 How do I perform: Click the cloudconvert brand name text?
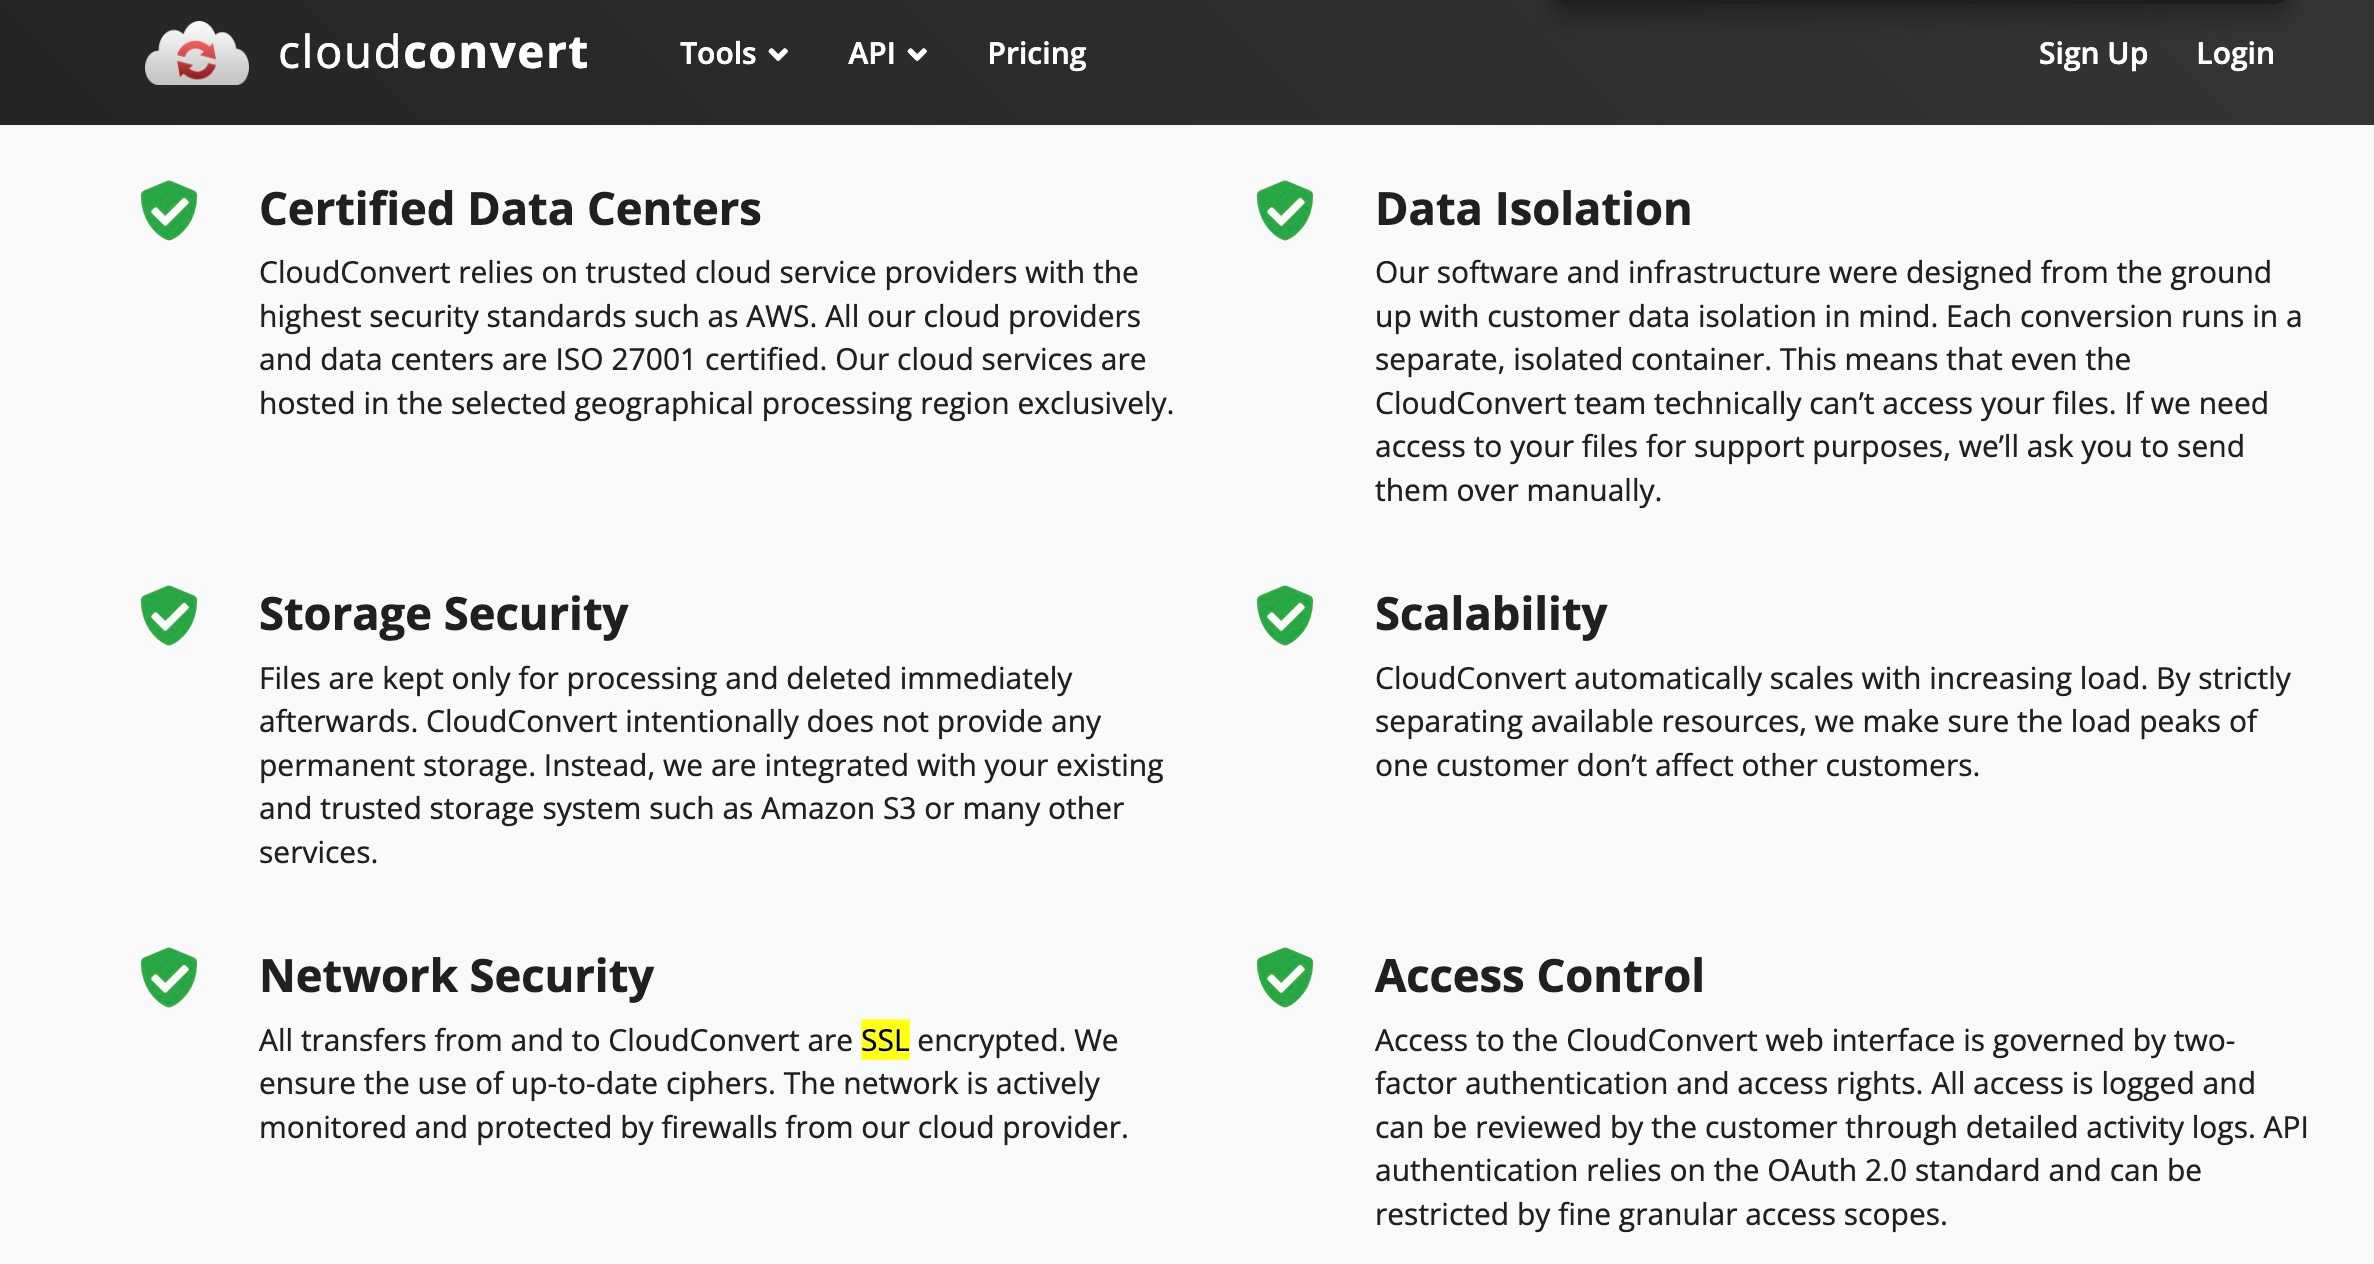pyautogui.click(x=433, y=53)
